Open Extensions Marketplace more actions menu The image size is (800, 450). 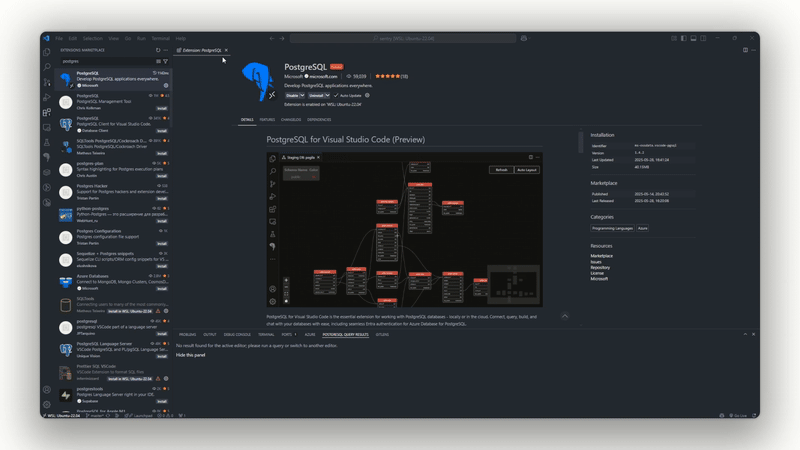tap(165, 50)
